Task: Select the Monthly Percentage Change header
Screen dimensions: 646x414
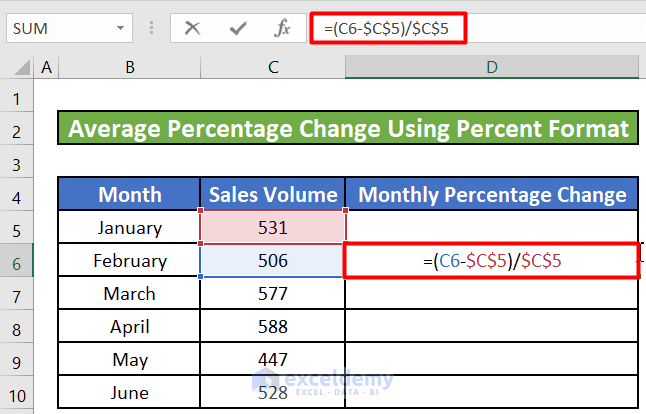Action: coord(492,195)
